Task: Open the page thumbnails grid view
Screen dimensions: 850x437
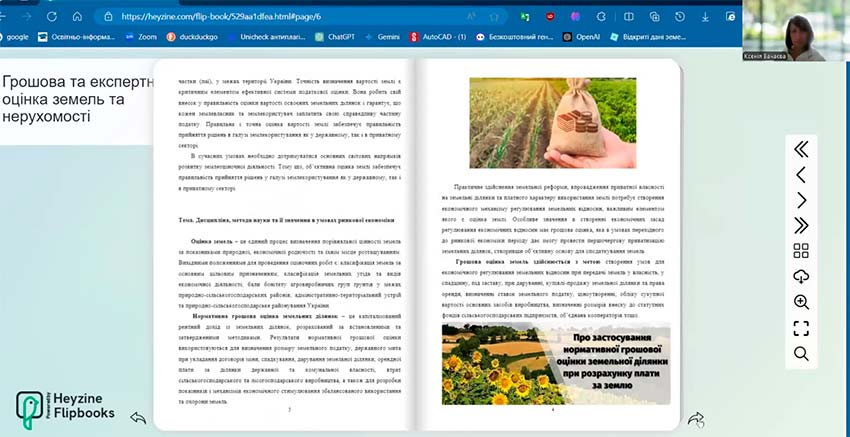Action: pos(801,251)
